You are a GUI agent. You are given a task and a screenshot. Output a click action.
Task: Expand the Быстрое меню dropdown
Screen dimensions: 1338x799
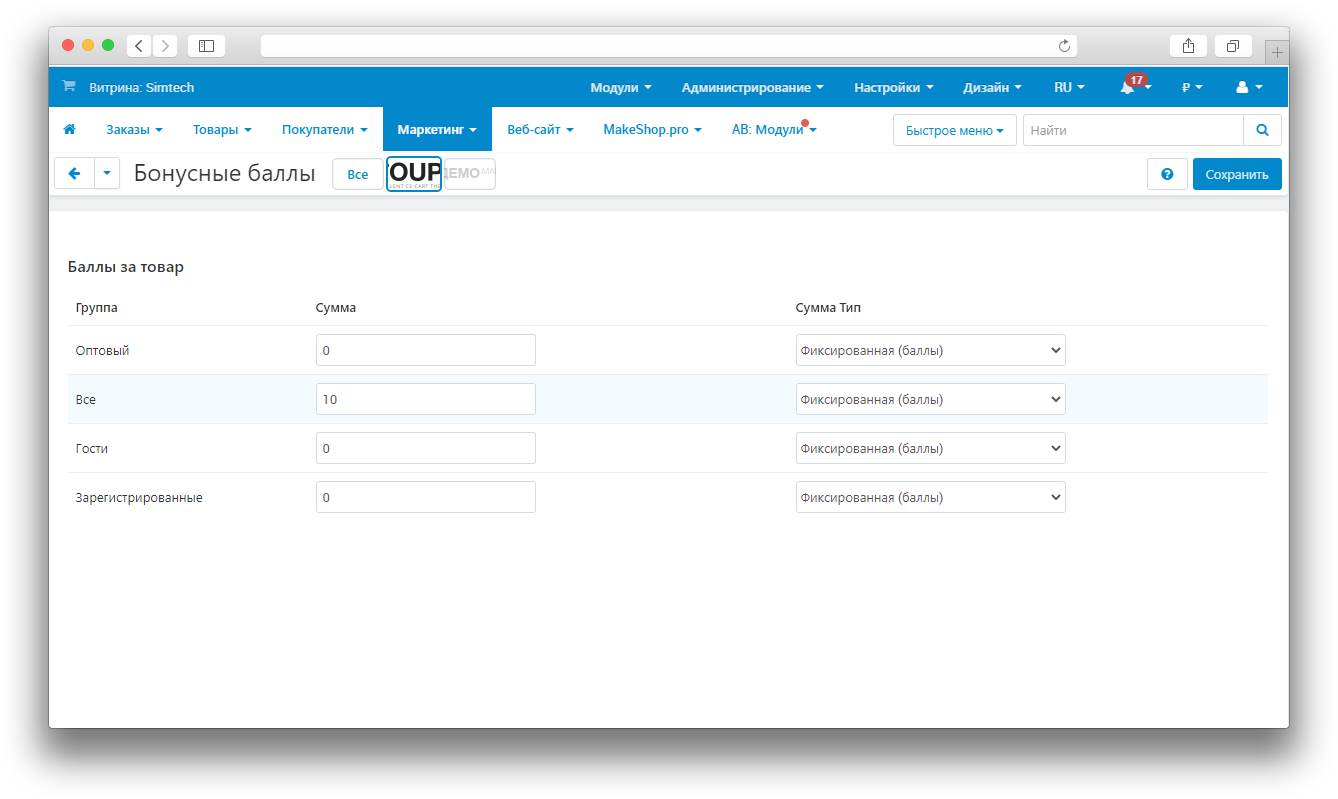pos(954,130)
